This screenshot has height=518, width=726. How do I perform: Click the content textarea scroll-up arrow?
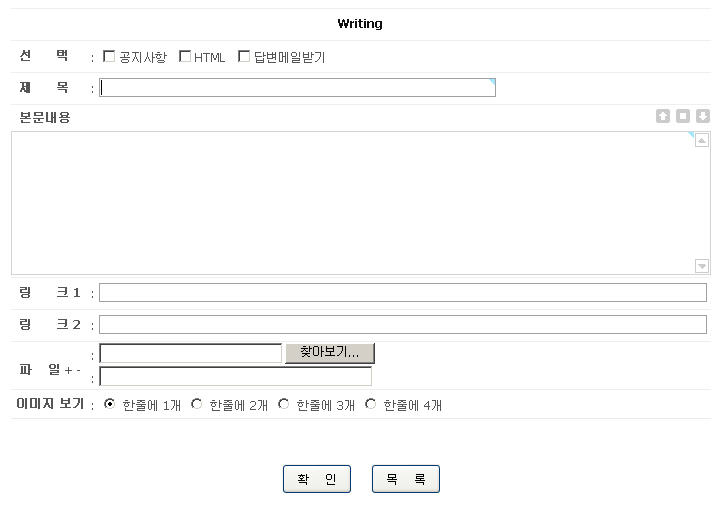pos(702,141)
